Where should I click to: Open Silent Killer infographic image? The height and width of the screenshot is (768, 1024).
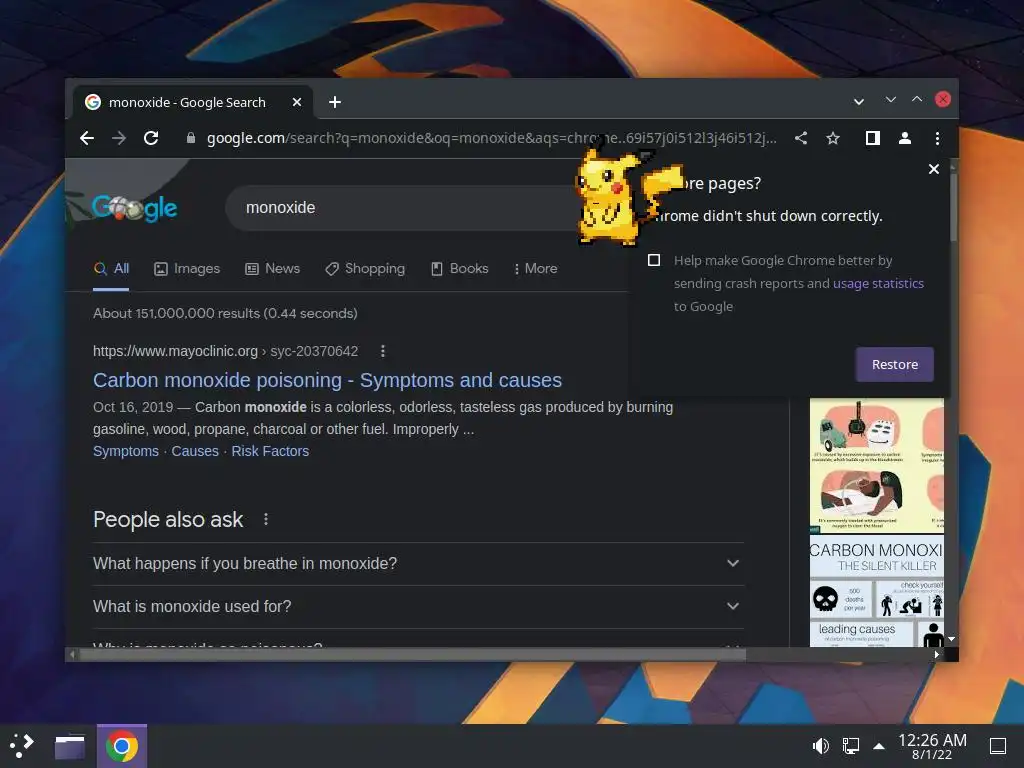[876, 591]
